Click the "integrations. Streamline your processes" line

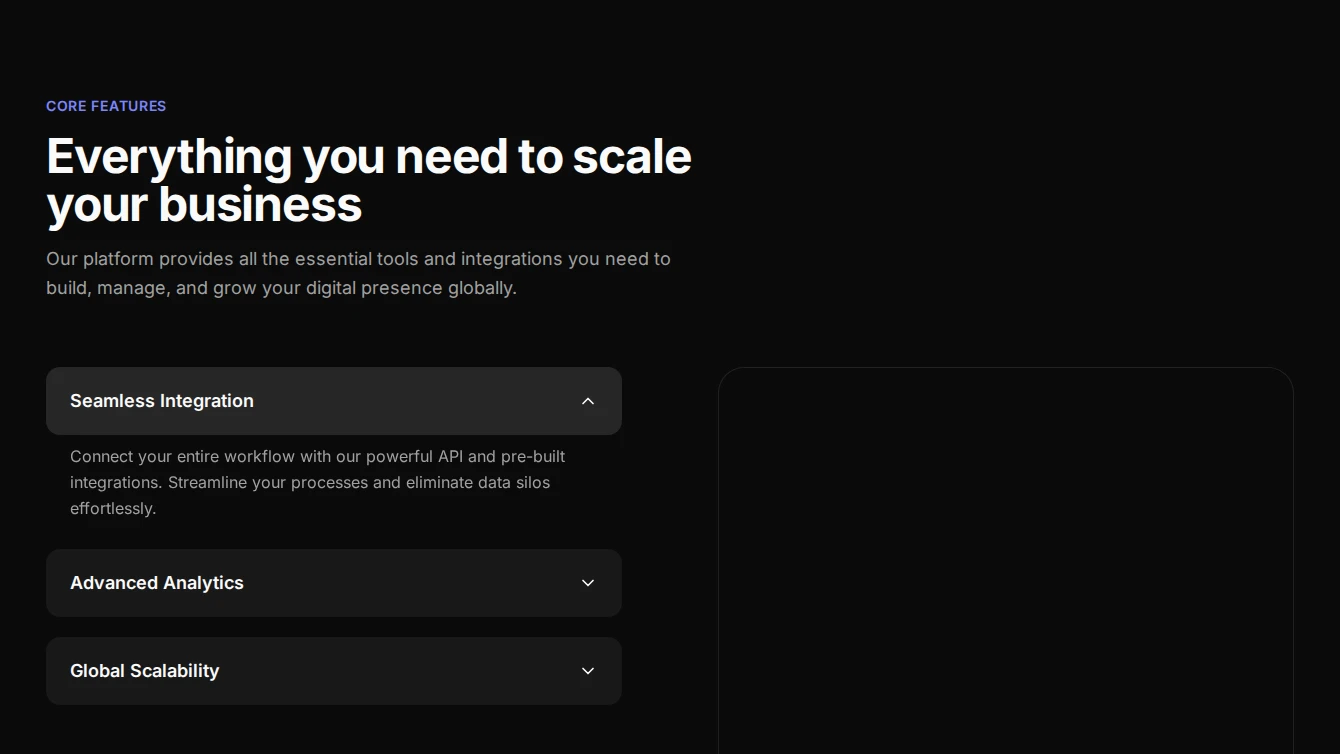point(310,482)
